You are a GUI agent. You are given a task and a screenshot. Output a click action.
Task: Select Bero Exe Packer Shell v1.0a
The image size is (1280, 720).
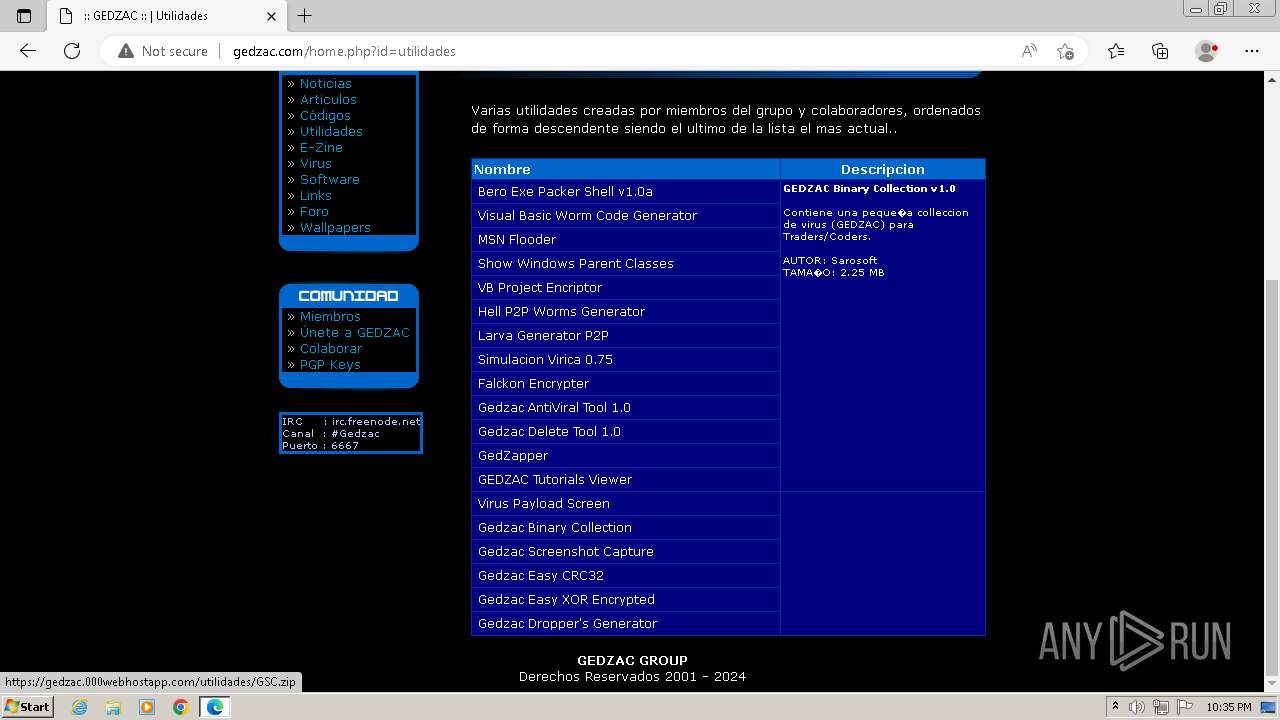625,191
